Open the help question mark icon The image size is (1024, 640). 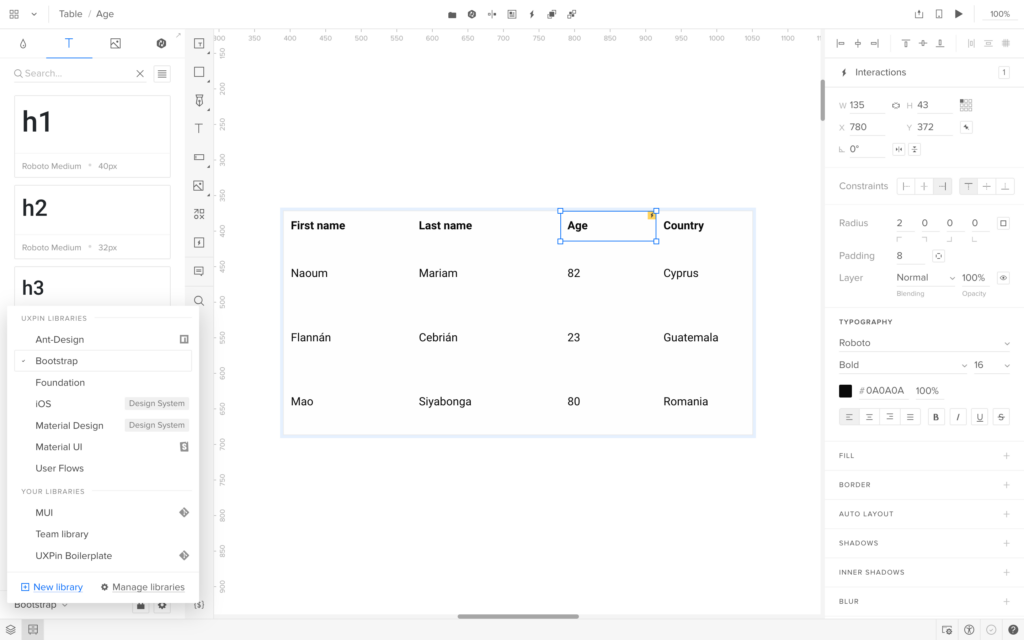pyautogui.click(x=1013, y=630)
